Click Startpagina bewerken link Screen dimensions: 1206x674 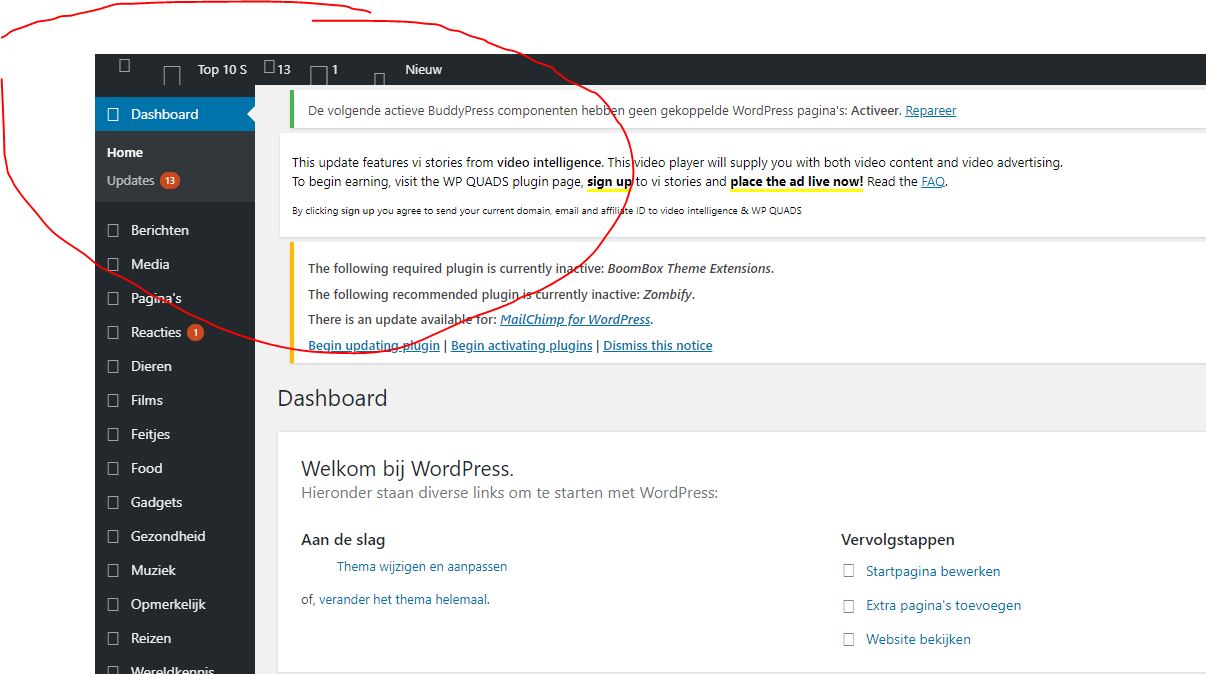pyautogui.click(x=933, y=572)
